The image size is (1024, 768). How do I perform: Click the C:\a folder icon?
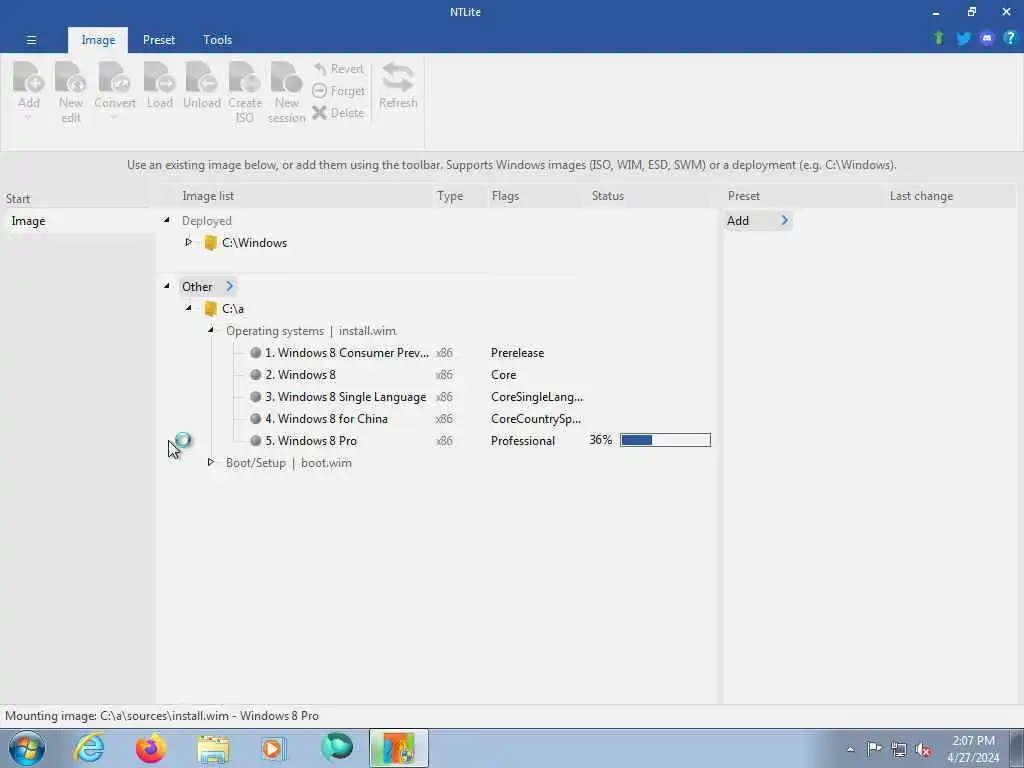[210, 309]
